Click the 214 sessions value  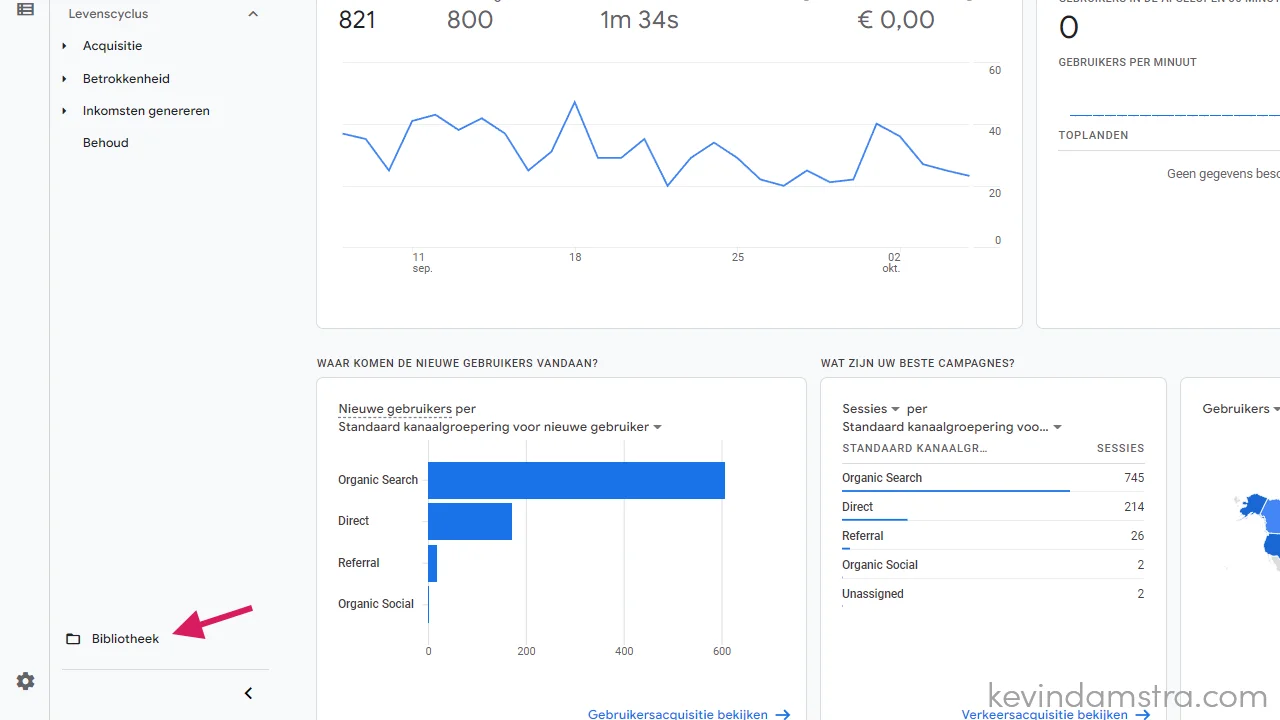coord(1134,507)
